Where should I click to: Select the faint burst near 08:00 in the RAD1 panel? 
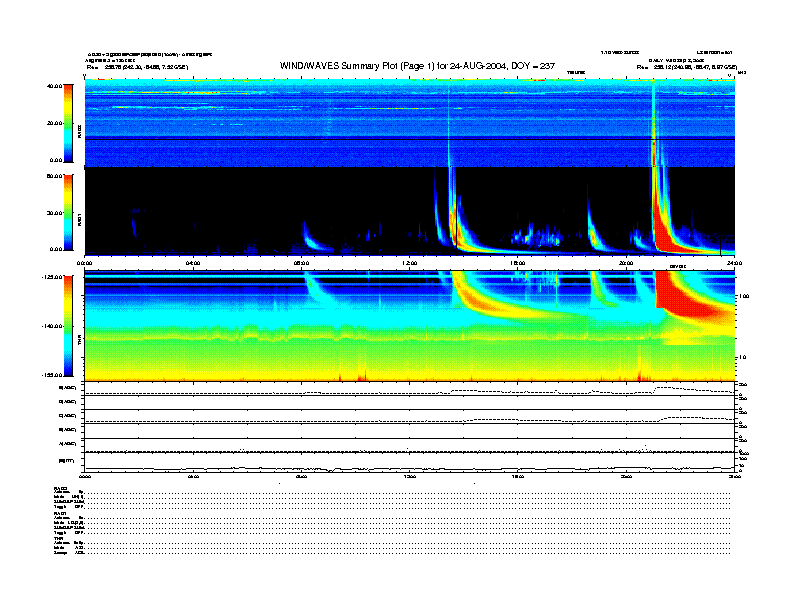(312, 239)
